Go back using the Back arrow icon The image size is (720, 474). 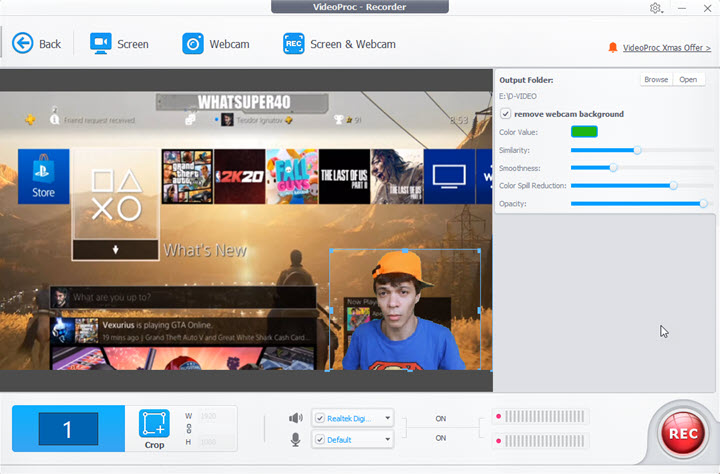[22, 44]
